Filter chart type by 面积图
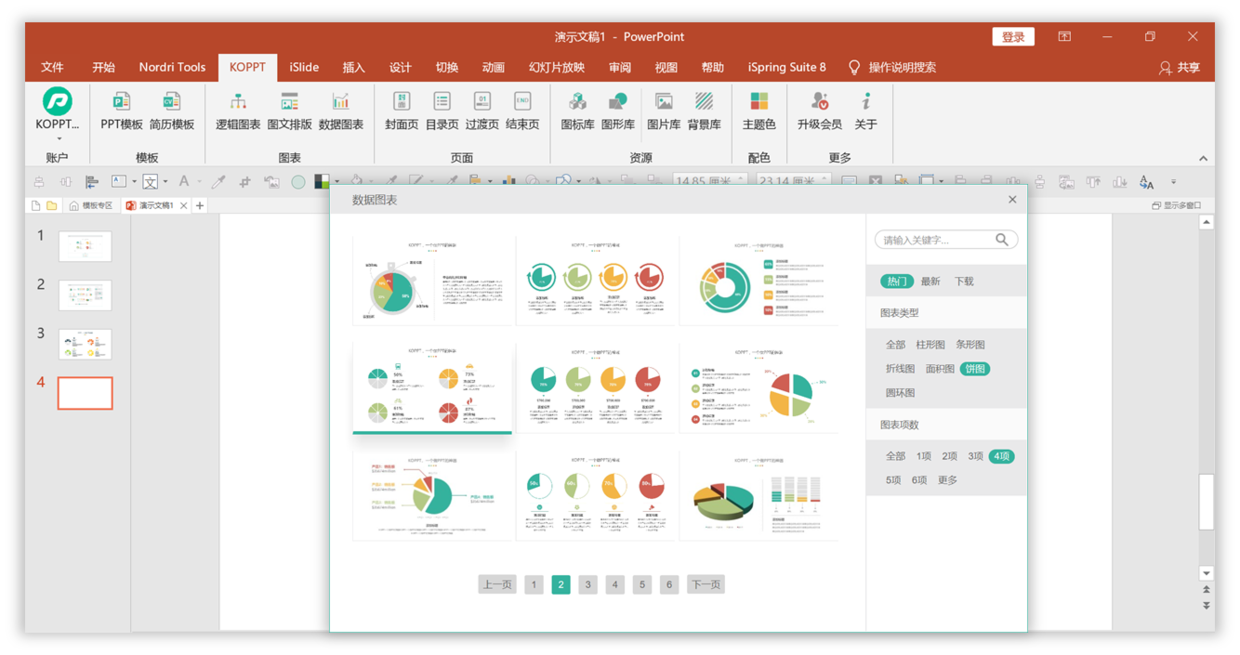 coord(940,369)
